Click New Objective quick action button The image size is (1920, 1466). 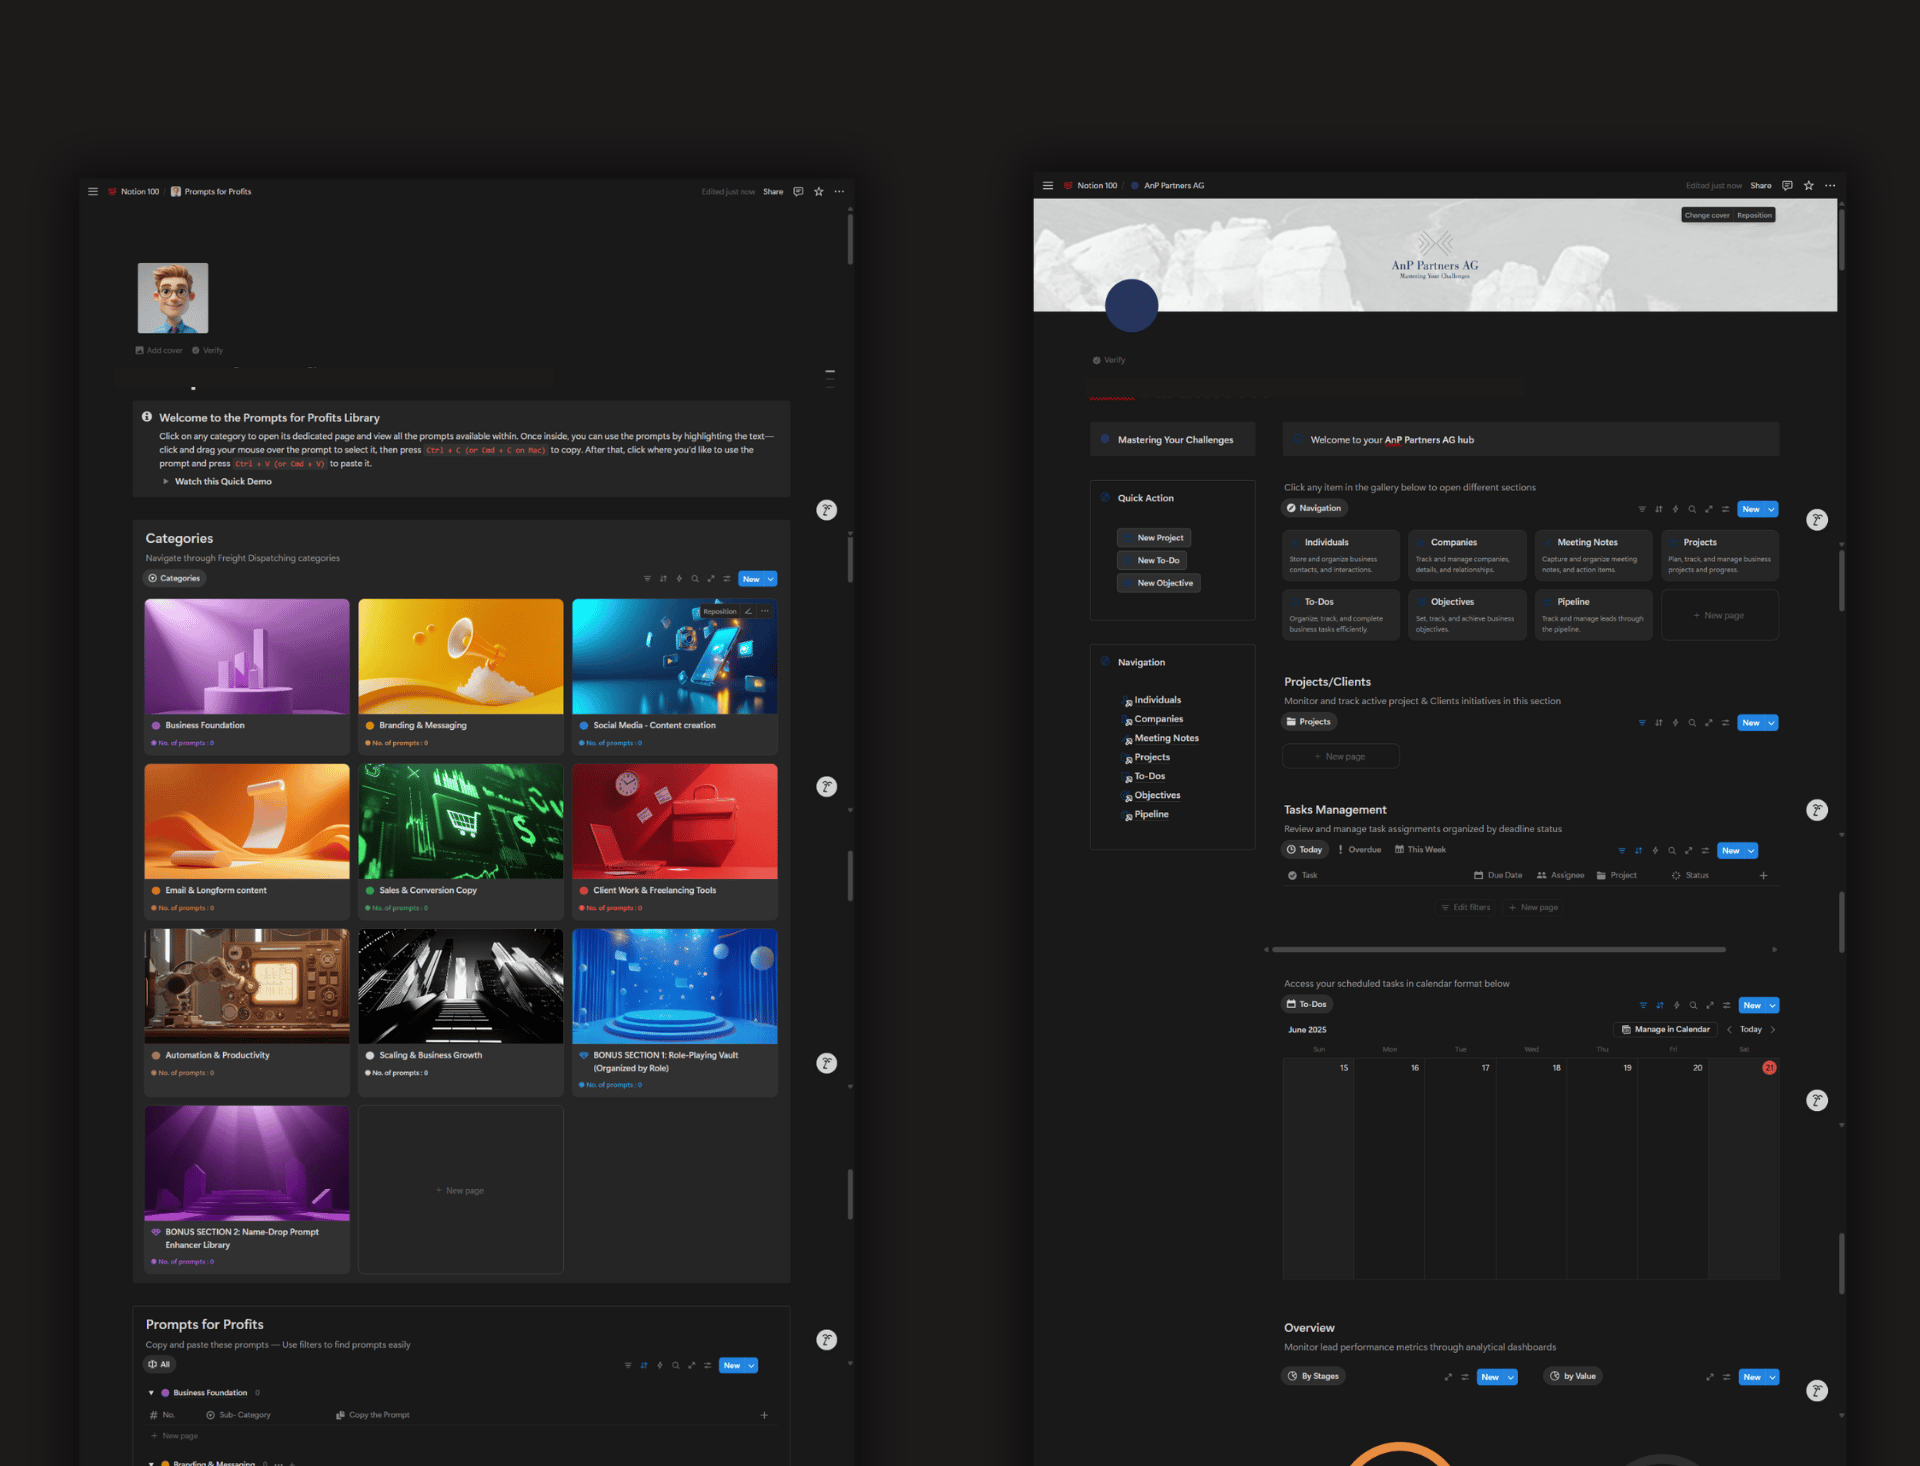(1159, 583)
